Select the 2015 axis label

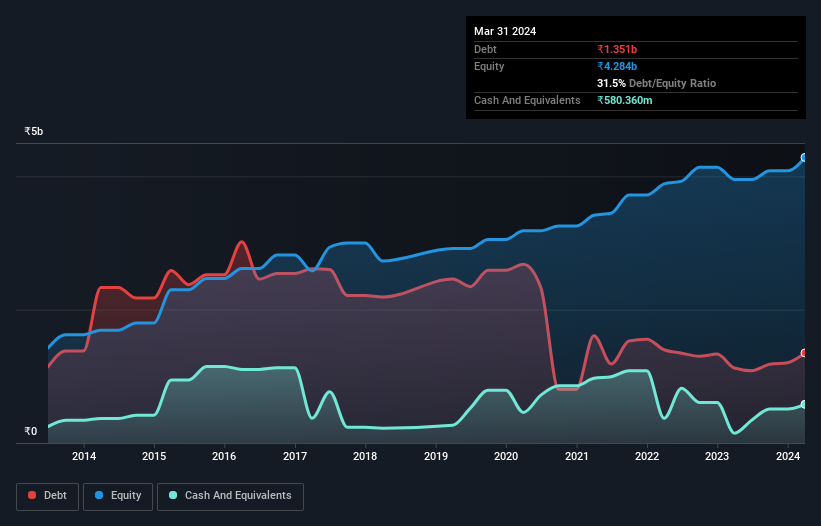point(154,456)
